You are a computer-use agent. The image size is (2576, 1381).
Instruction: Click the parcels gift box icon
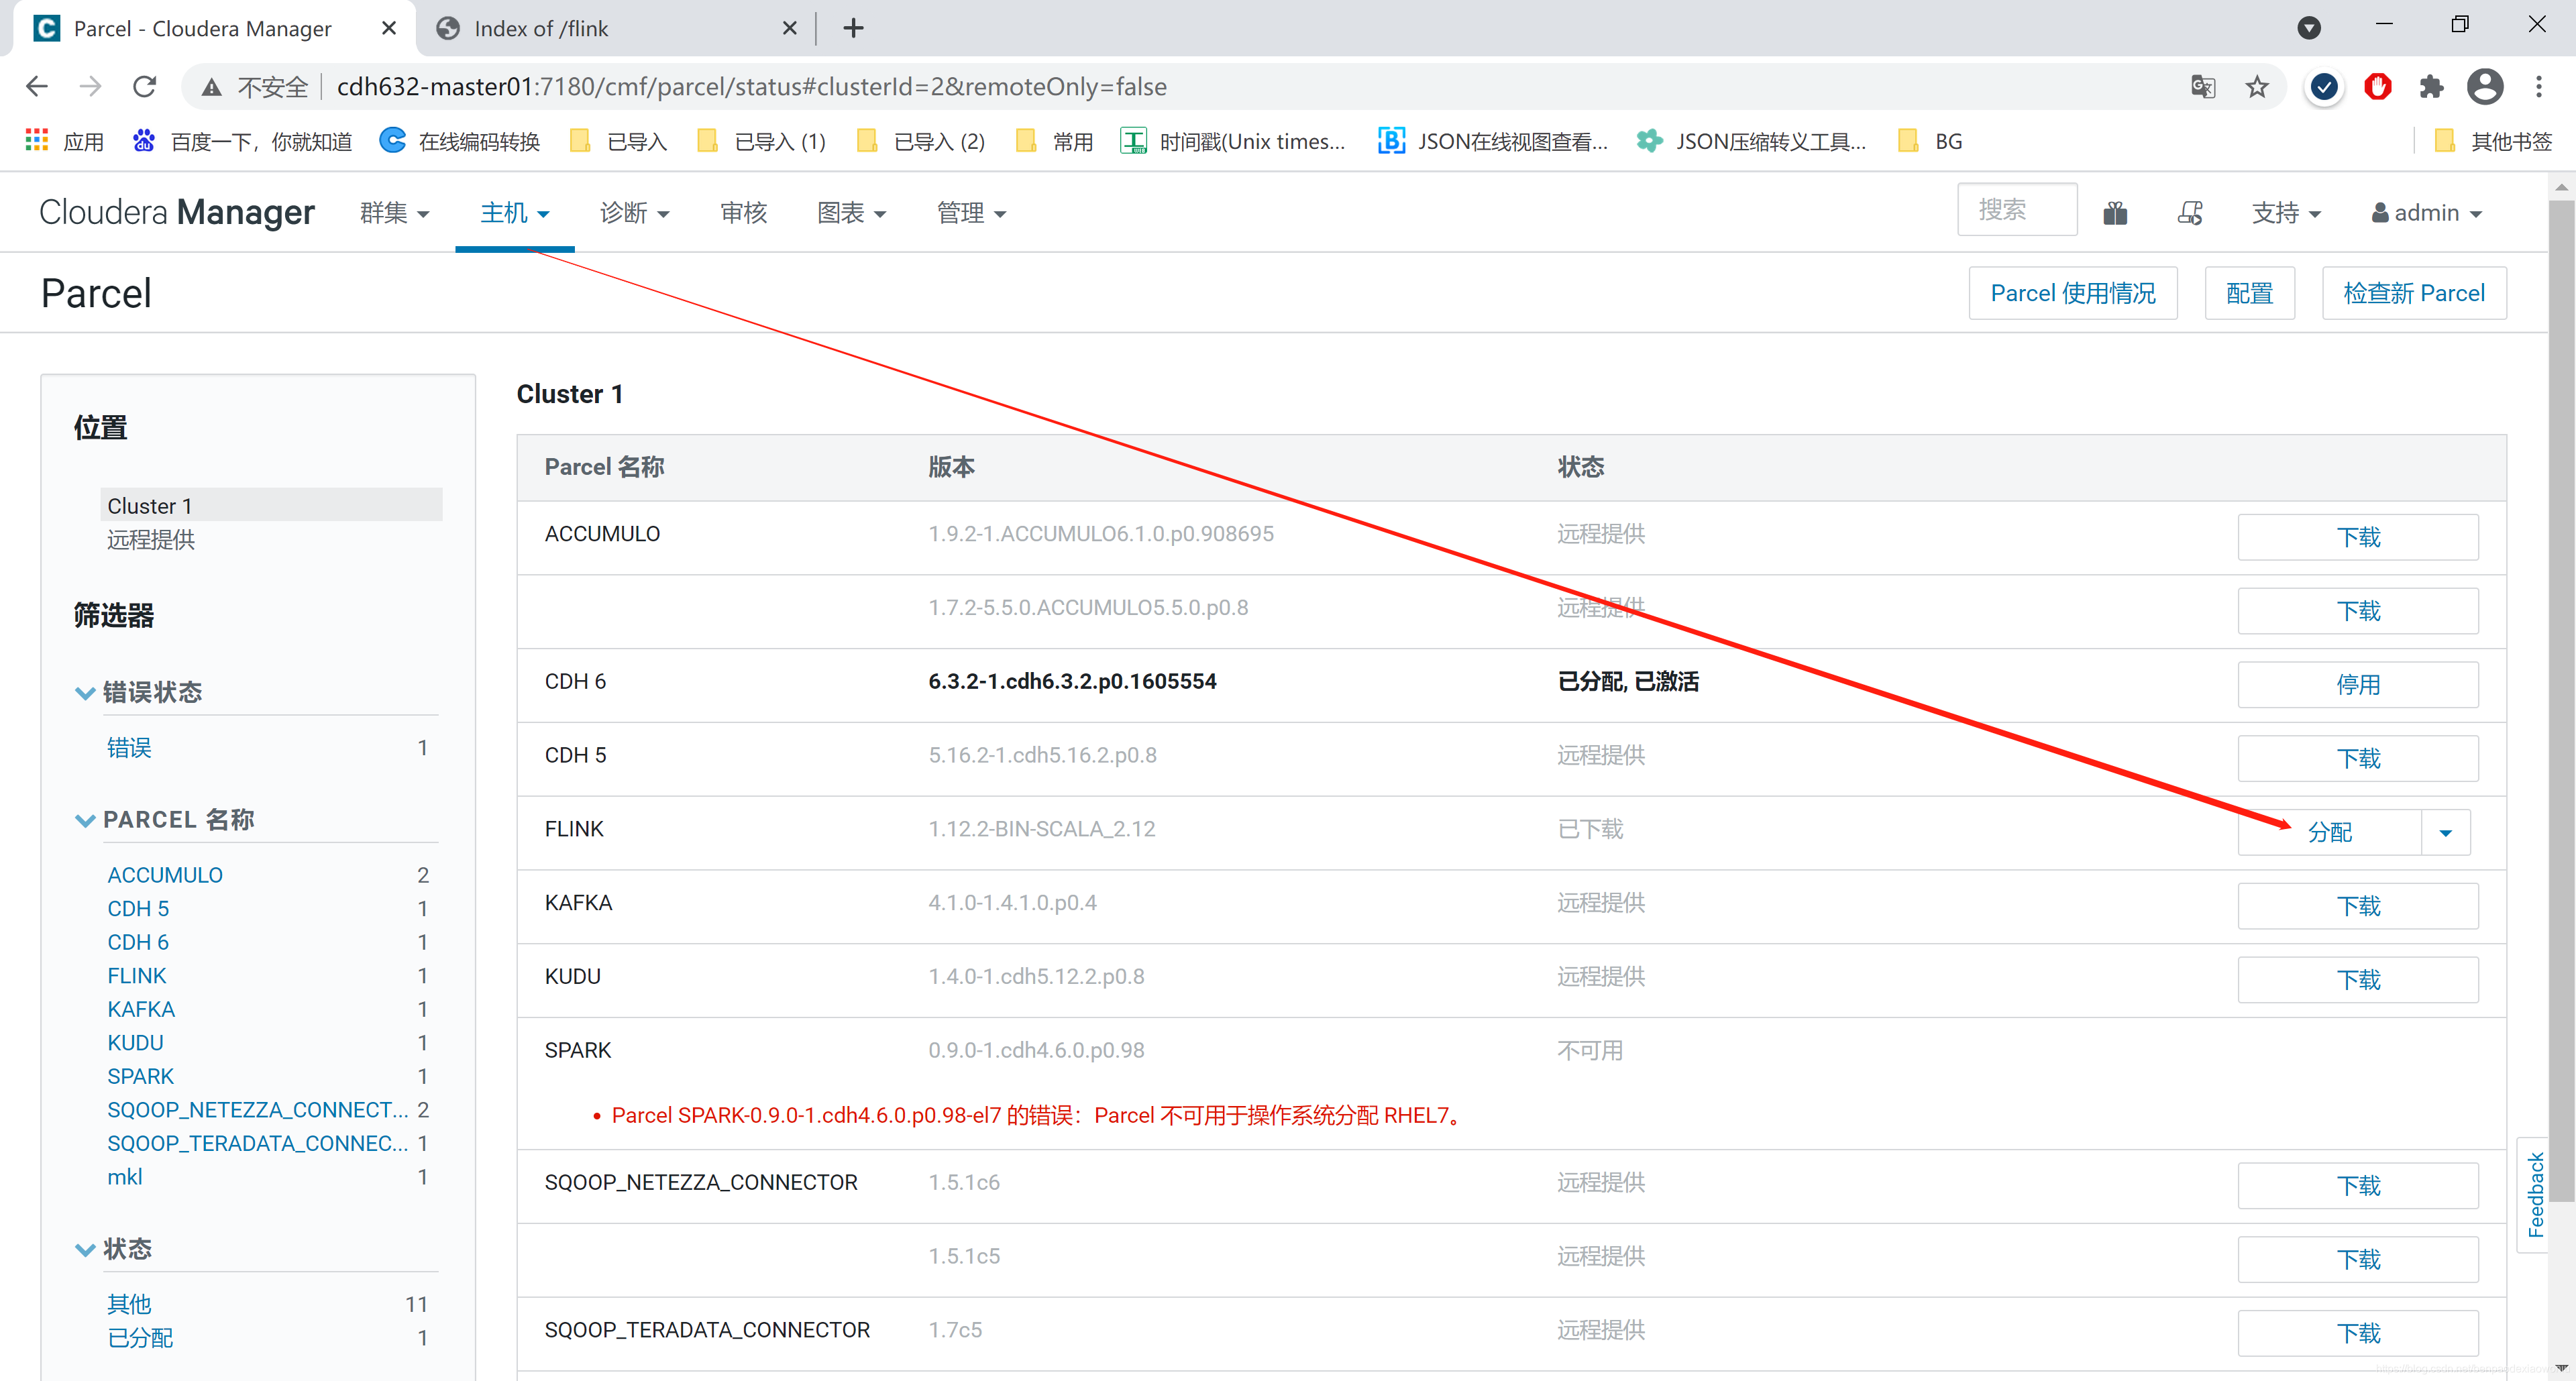pyautogui.click(x=2115, y=213)
